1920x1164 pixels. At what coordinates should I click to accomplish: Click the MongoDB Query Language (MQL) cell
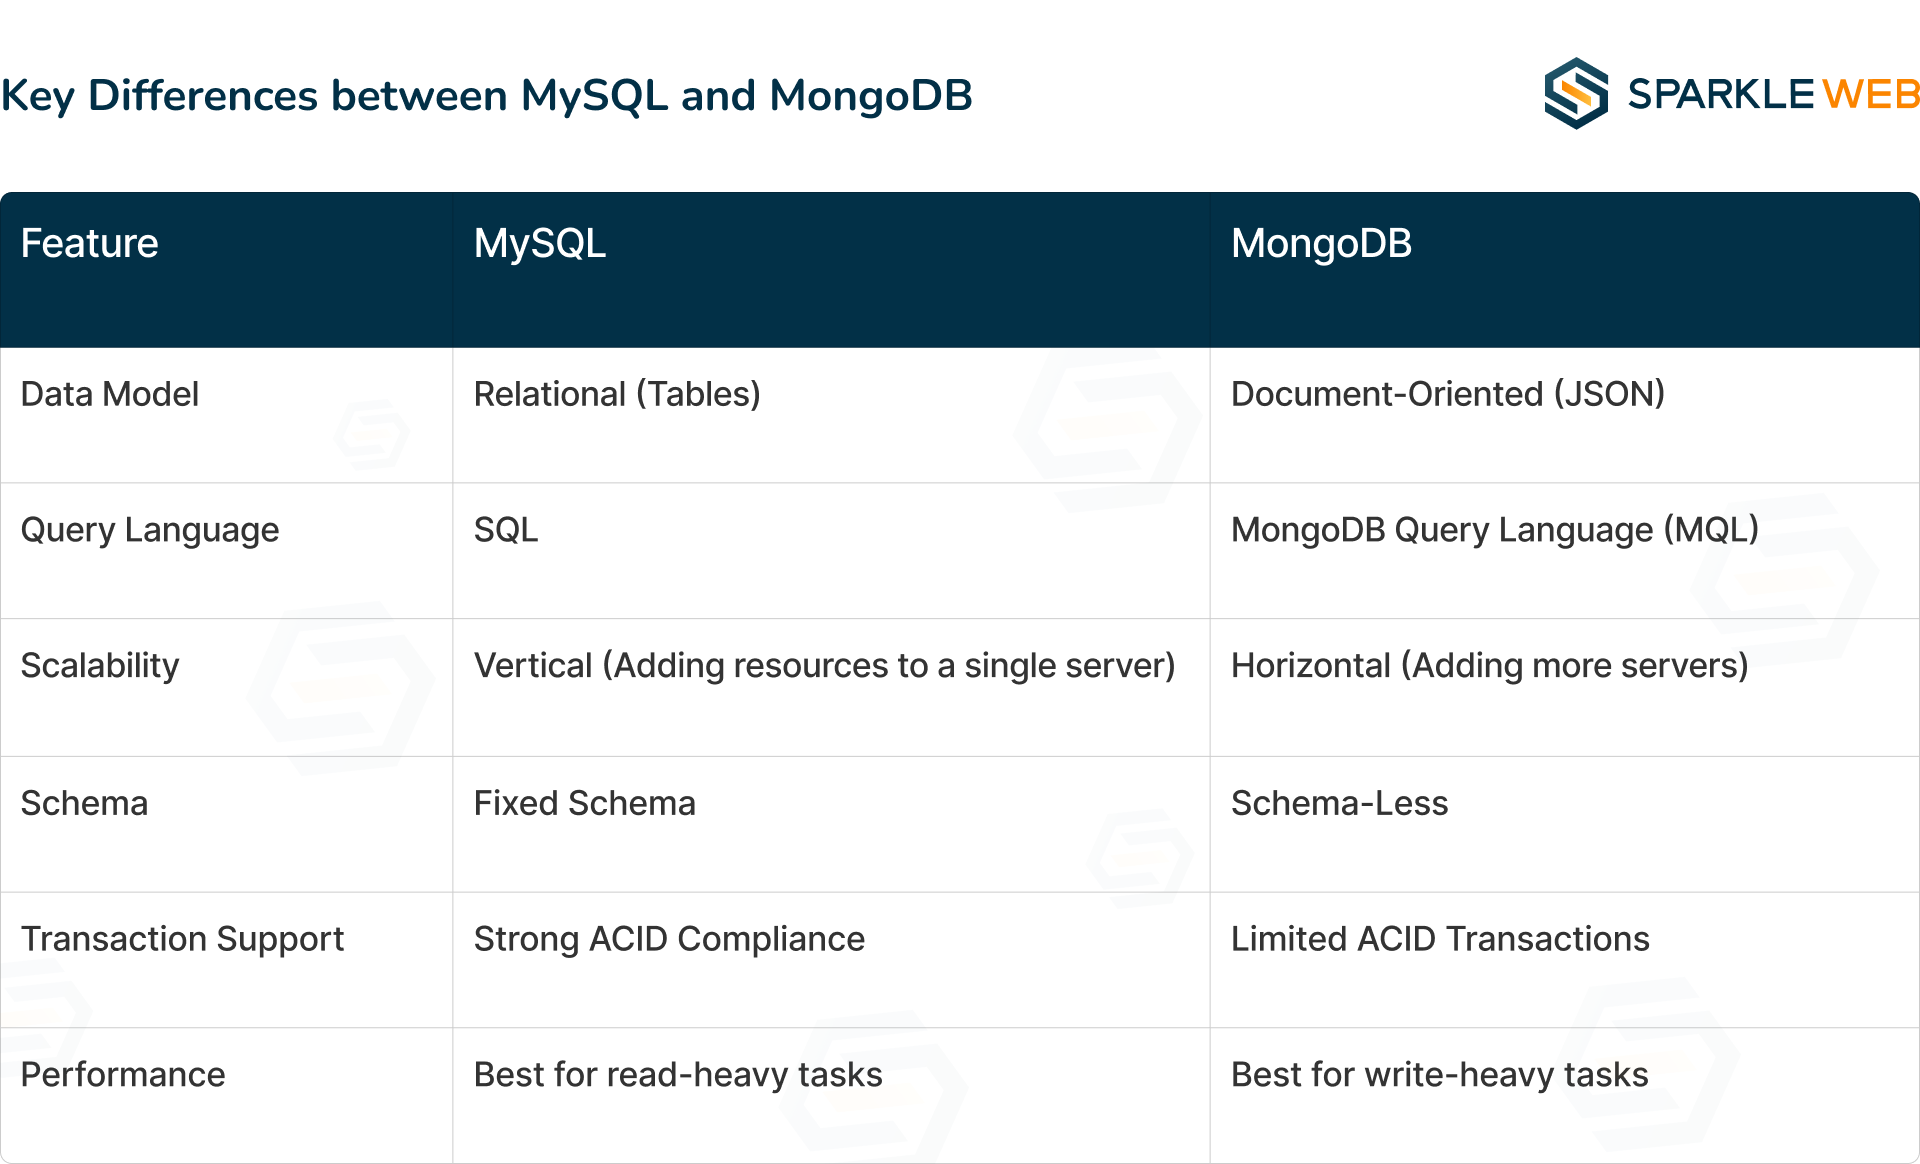coord(1494,530)
